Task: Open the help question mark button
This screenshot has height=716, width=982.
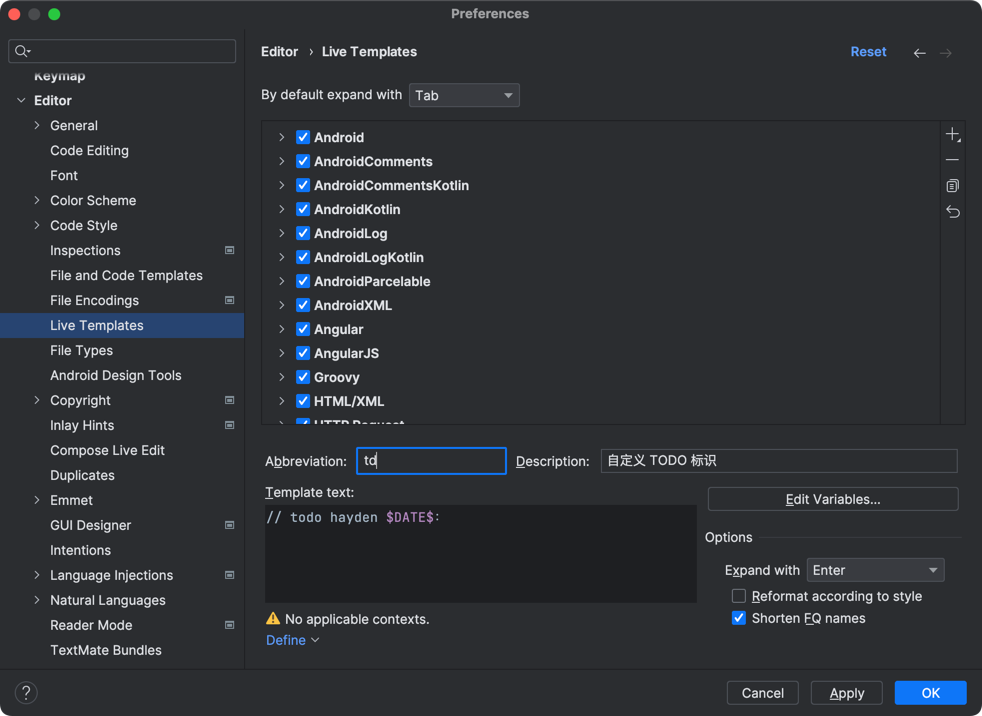Action: (27, 692)
